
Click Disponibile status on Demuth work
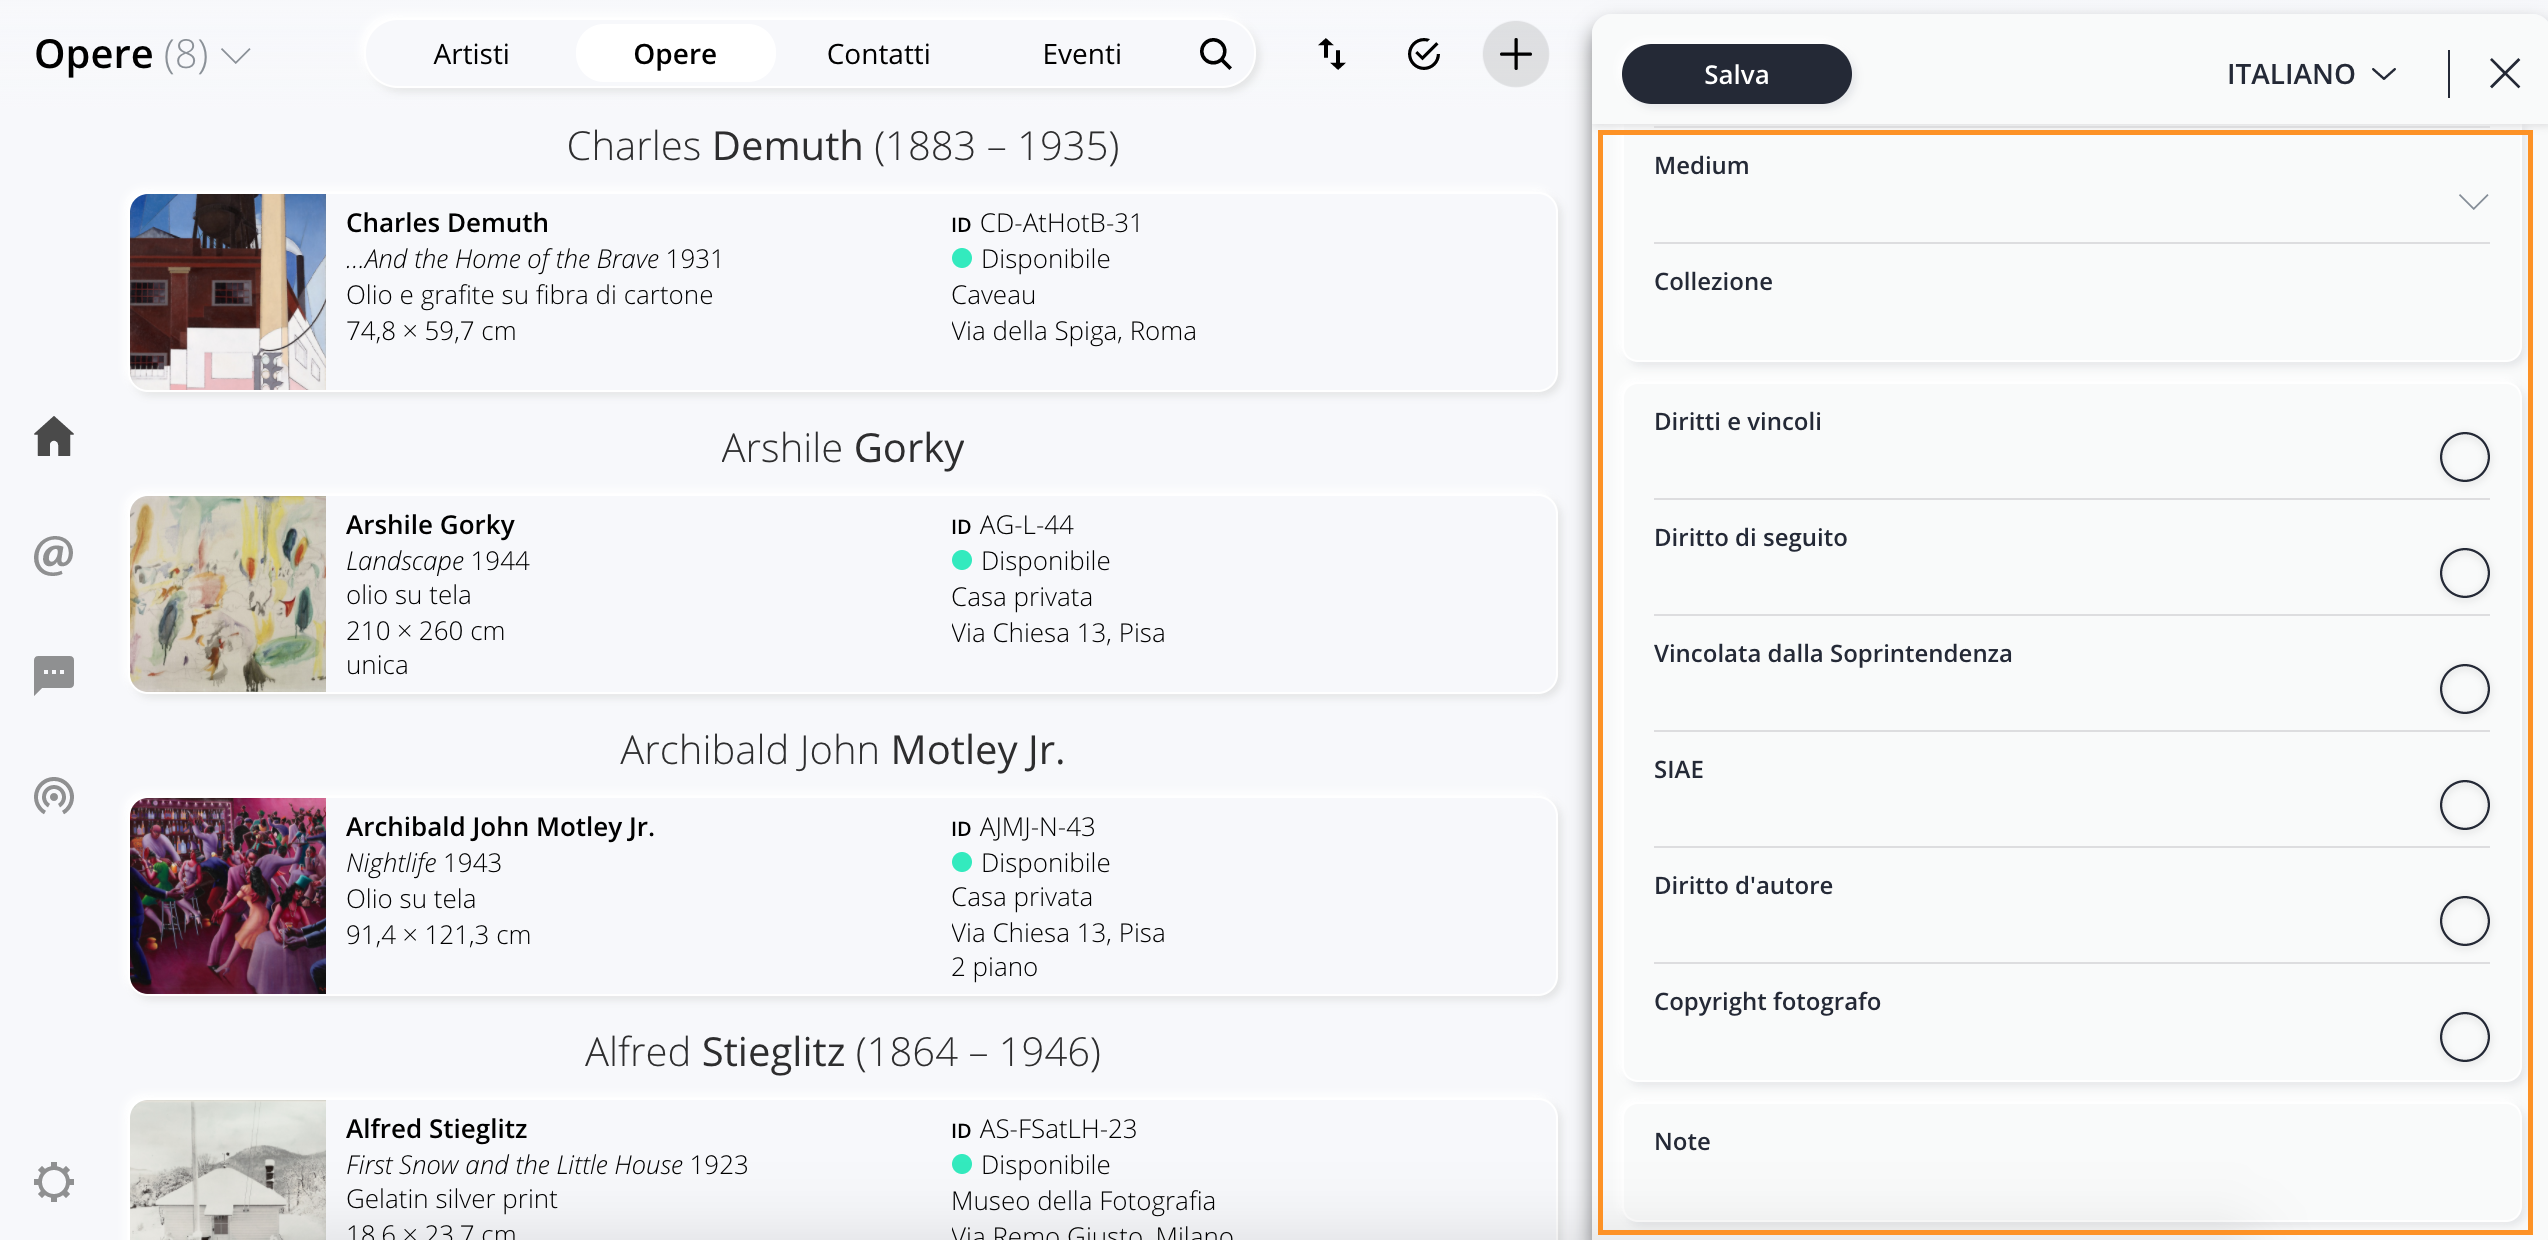coord(1031,258)
